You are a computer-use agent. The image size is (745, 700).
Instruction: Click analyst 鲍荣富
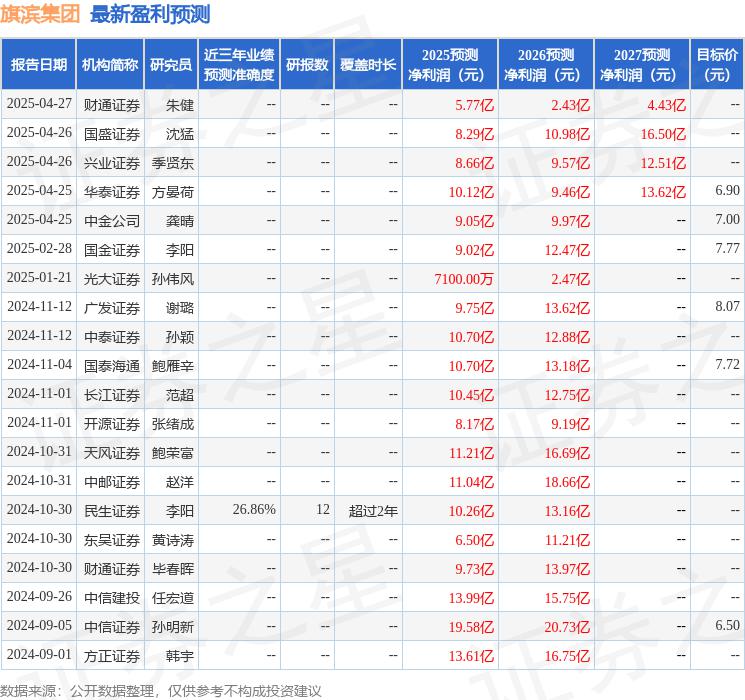coord(172,453)
